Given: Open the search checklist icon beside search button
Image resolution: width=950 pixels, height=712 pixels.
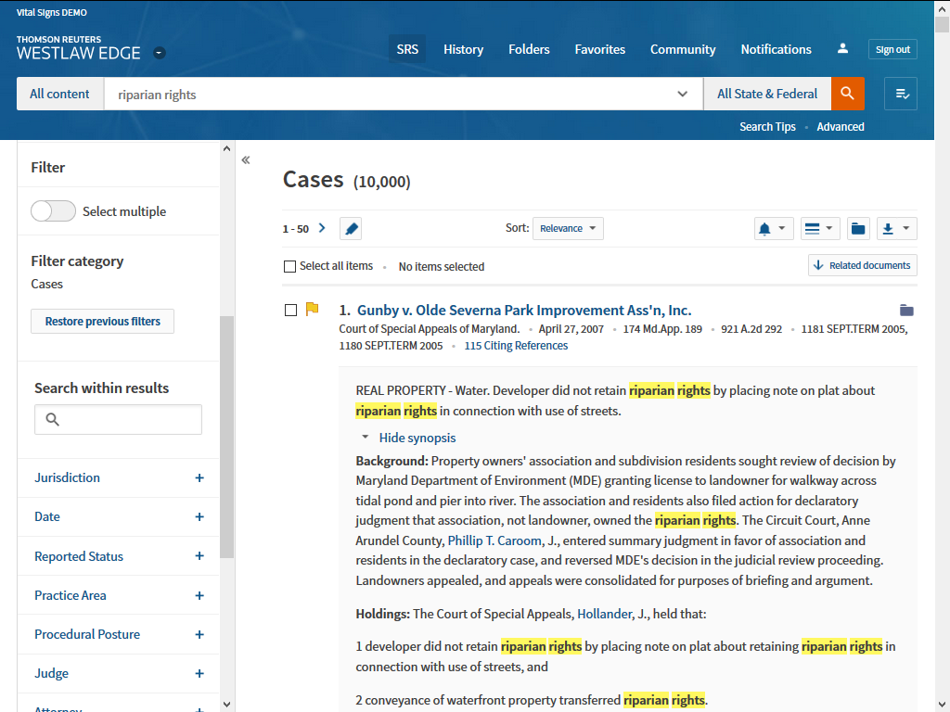Looking at the screenshot, I should [x=901, y=94].
